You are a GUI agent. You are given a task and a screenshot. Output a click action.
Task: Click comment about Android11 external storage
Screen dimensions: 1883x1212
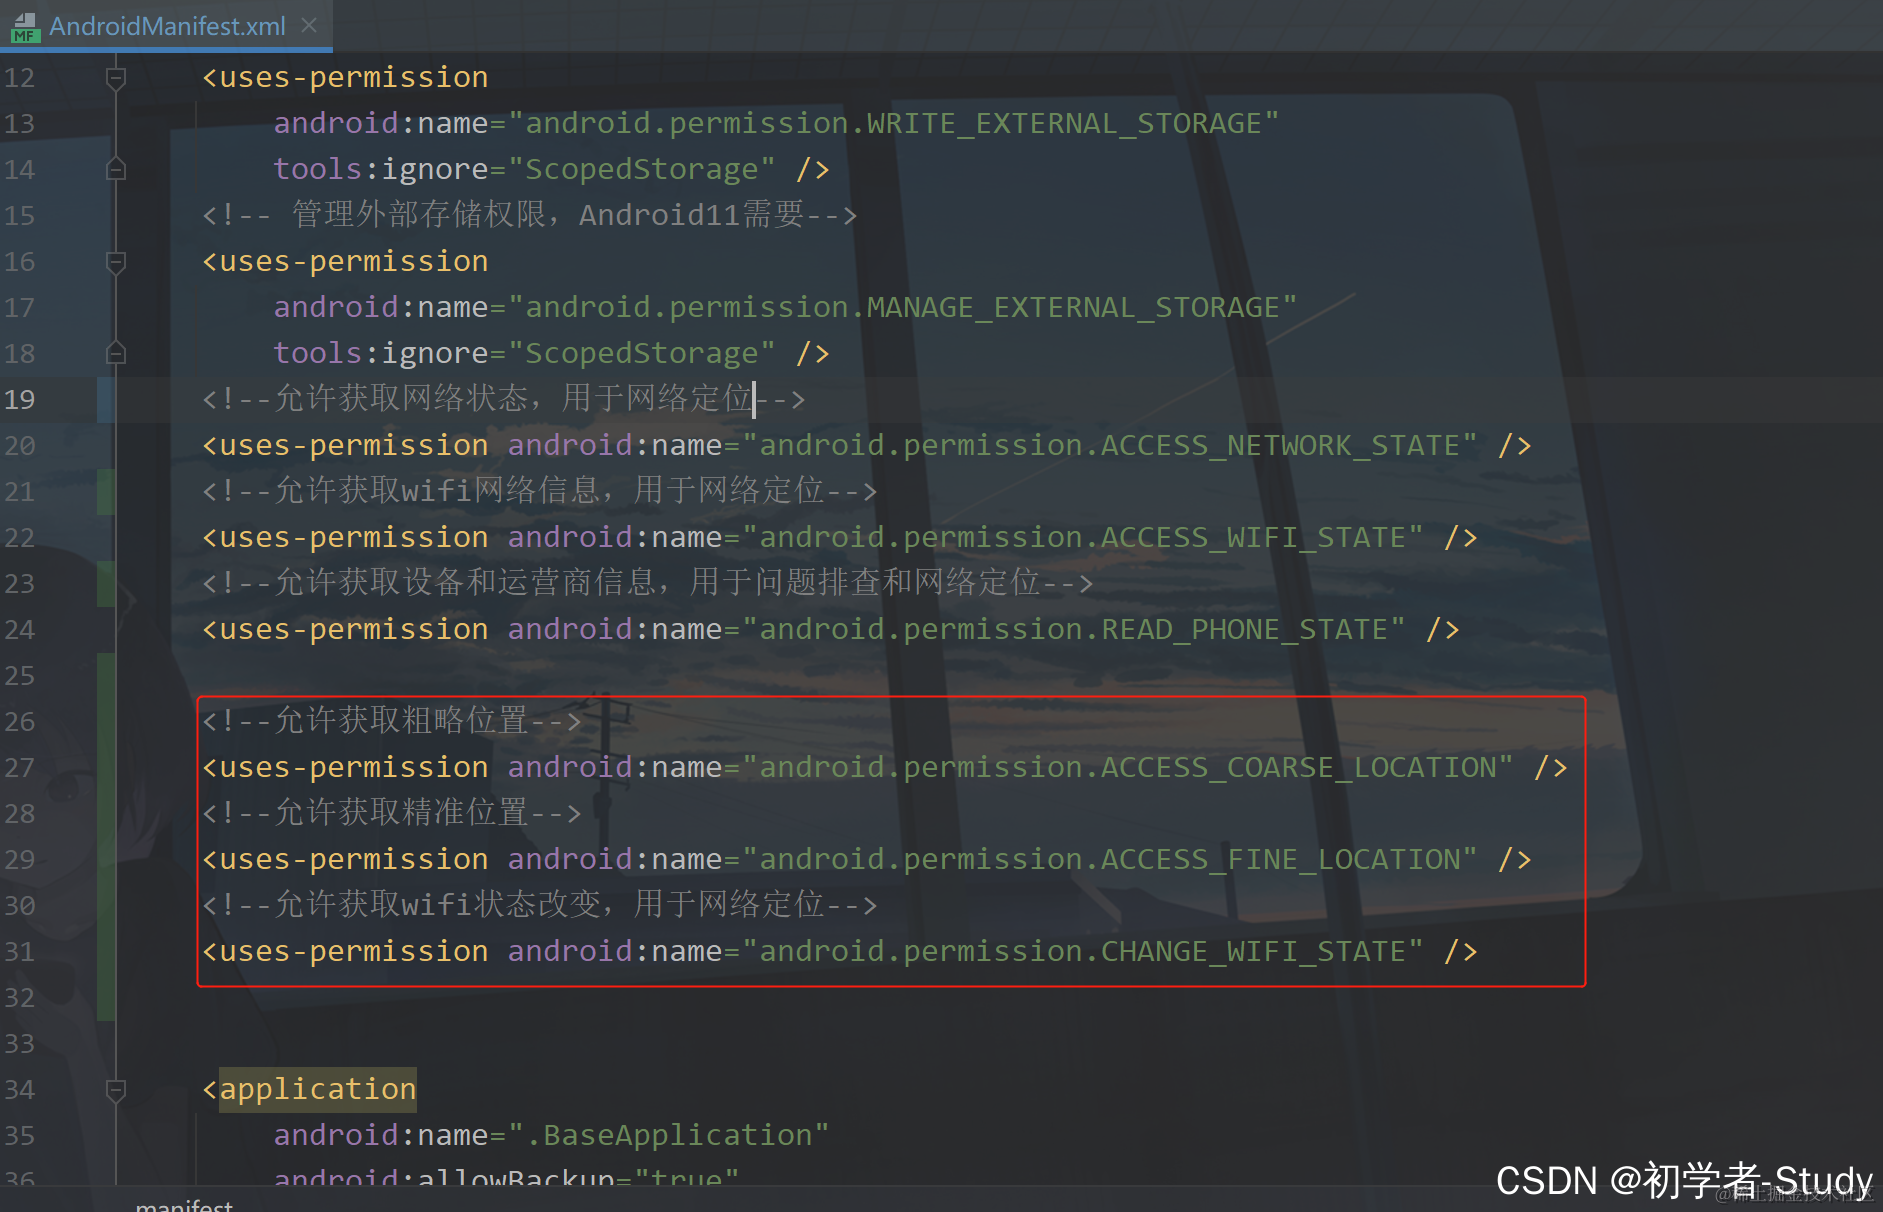point(530,215)
